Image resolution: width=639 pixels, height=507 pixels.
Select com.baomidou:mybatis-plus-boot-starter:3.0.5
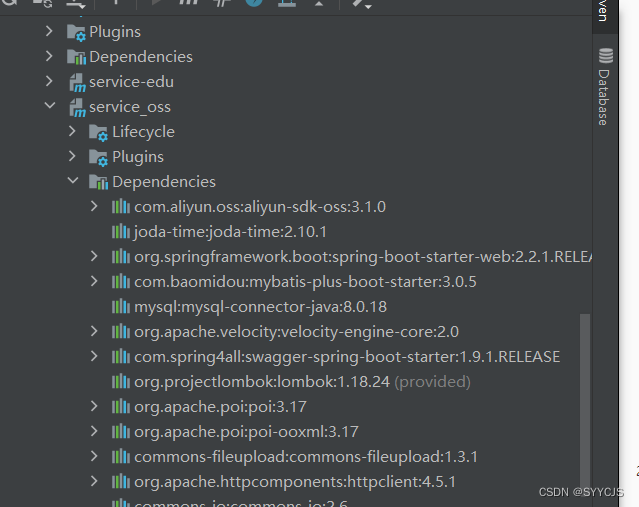[x=305, y=282]
